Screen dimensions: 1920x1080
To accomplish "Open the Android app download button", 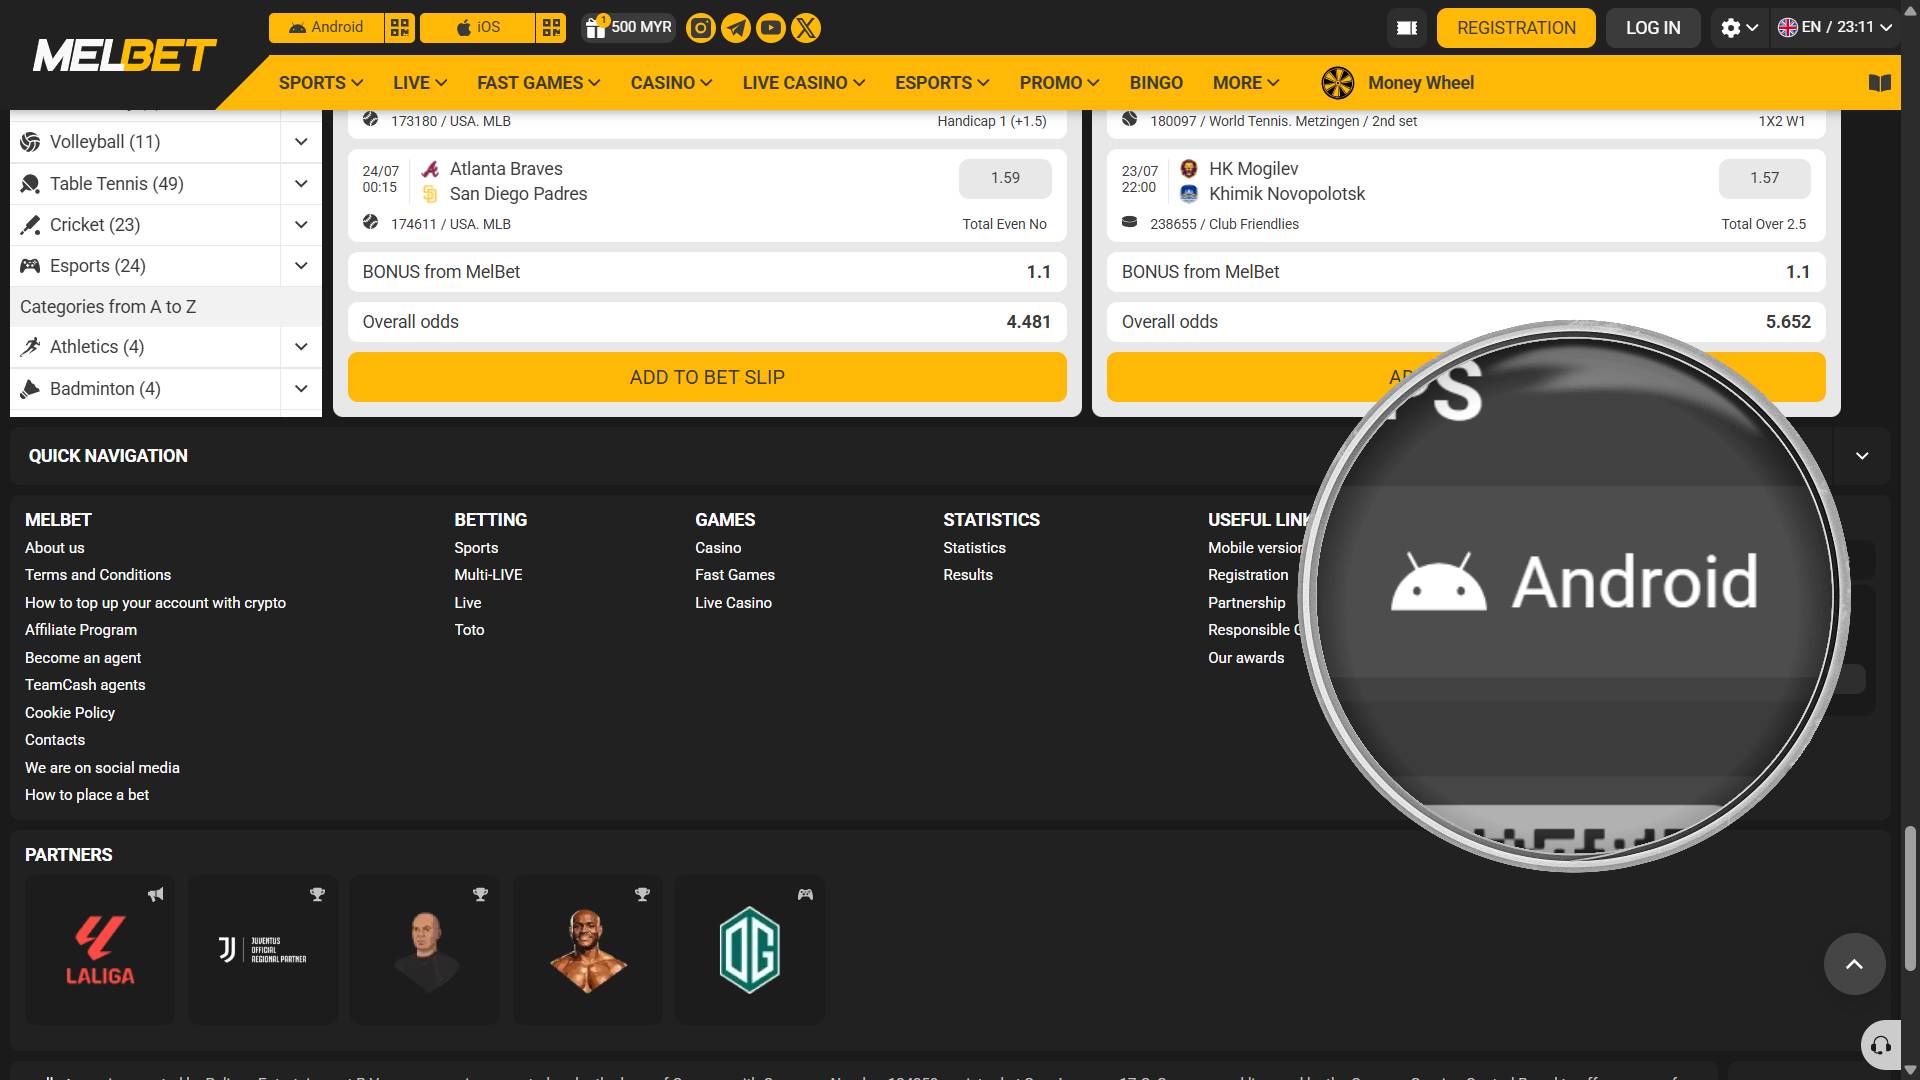I will point(326,27).
